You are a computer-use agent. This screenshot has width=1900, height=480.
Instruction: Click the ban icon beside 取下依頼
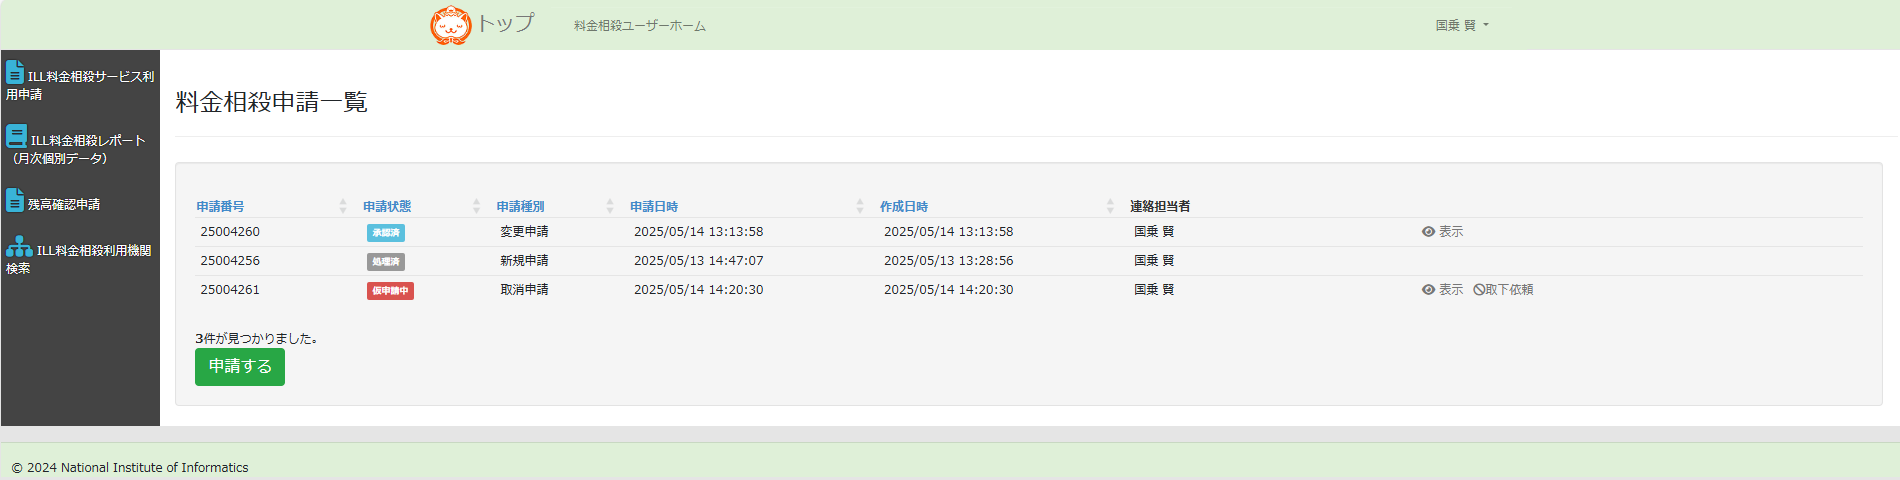[1479, 290]
